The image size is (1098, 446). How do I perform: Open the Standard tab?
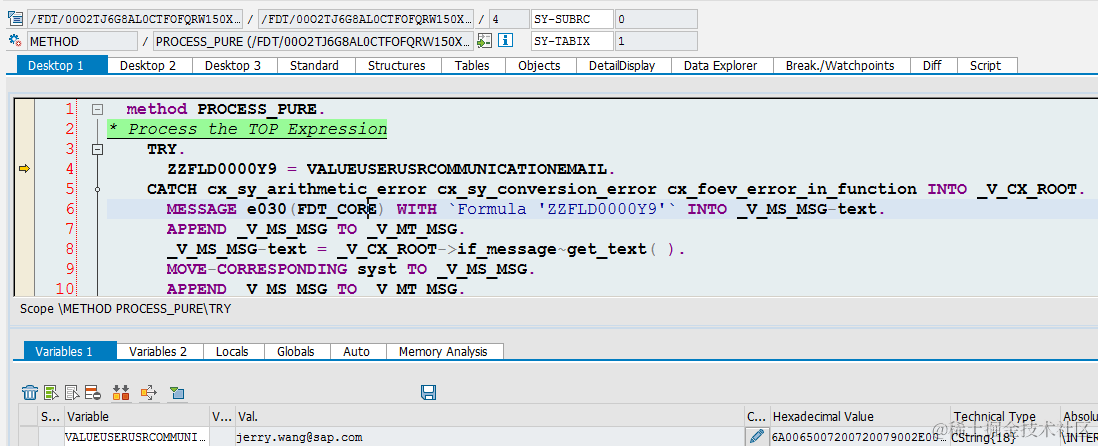click(x=314, y=65)
